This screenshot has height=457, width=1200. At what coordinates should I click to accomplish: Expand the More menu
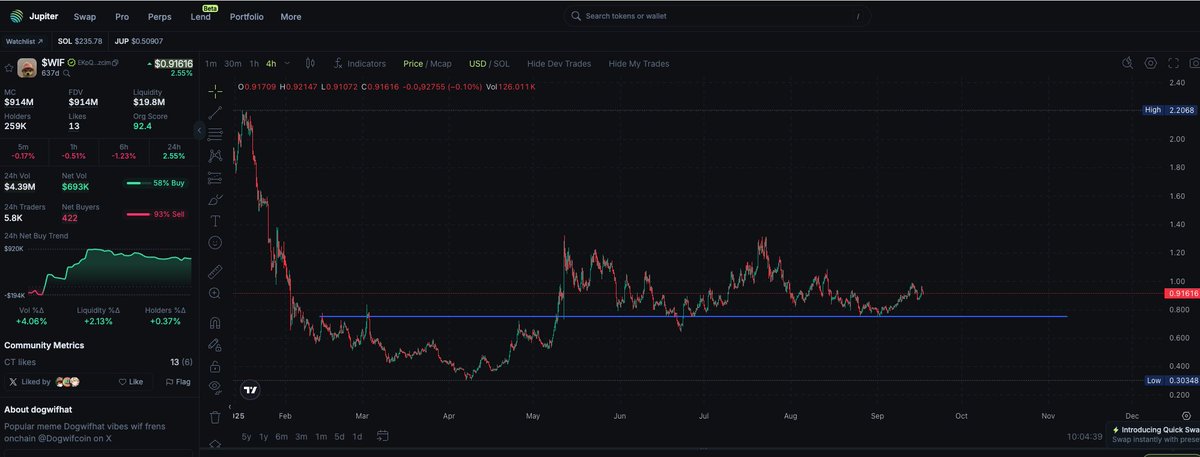tap(290, 17)
